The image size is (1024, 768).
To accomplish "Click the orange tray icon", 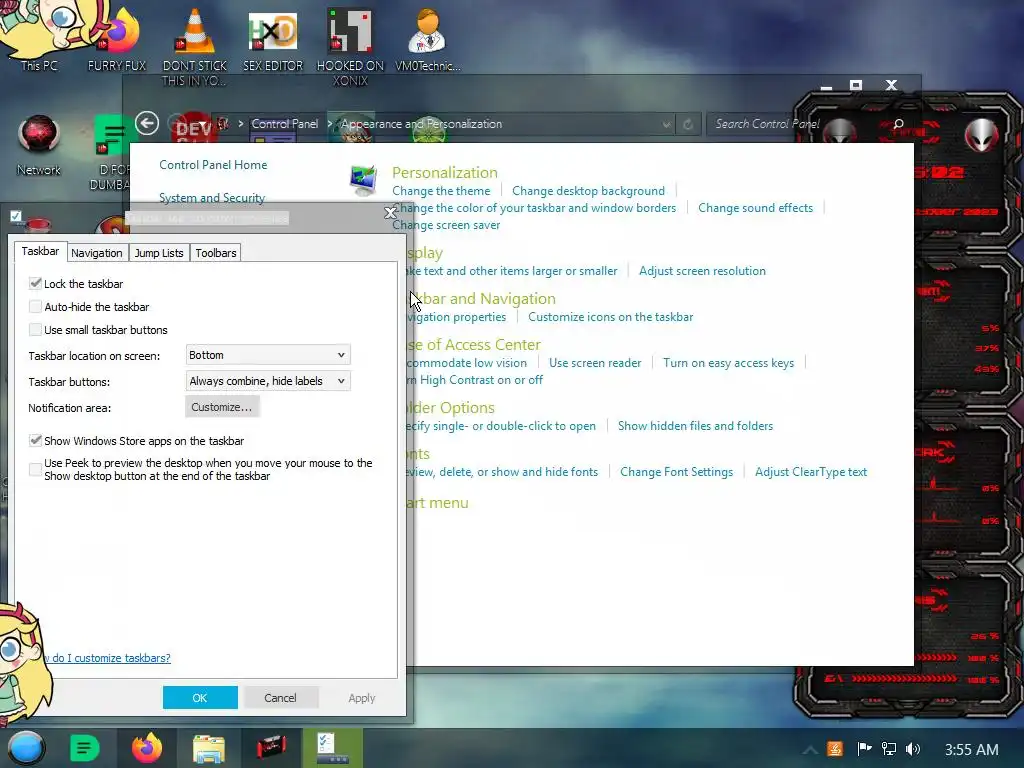I will click(x=835, y=749).
